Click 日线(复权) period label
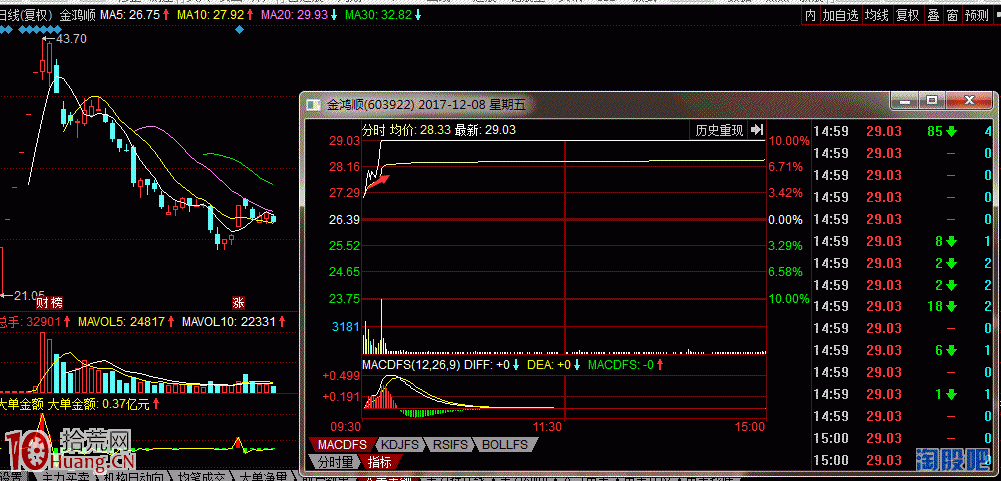1001x481 pixels. click(x=26, y=14)
